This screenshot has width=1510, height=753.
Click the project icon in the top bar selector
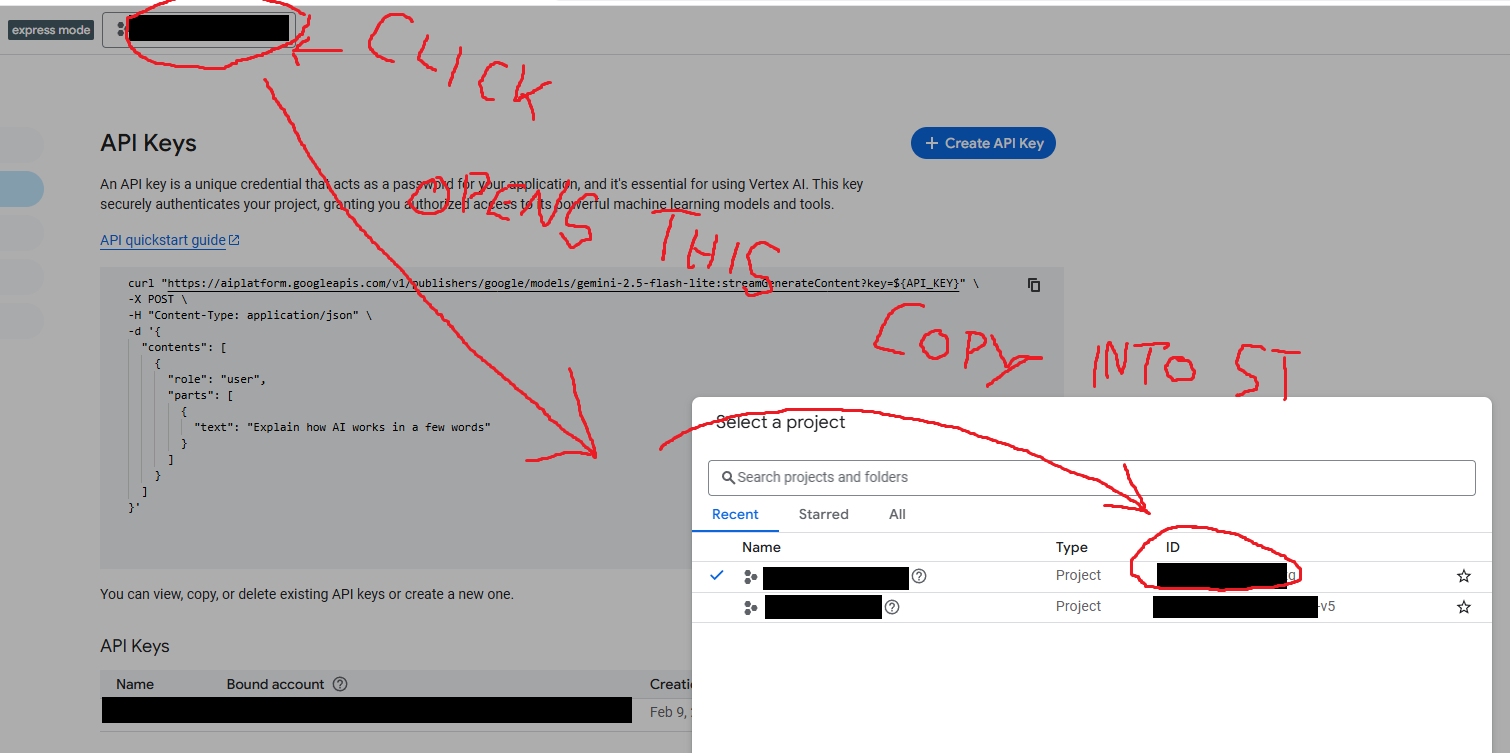click(x=121, y=29)
